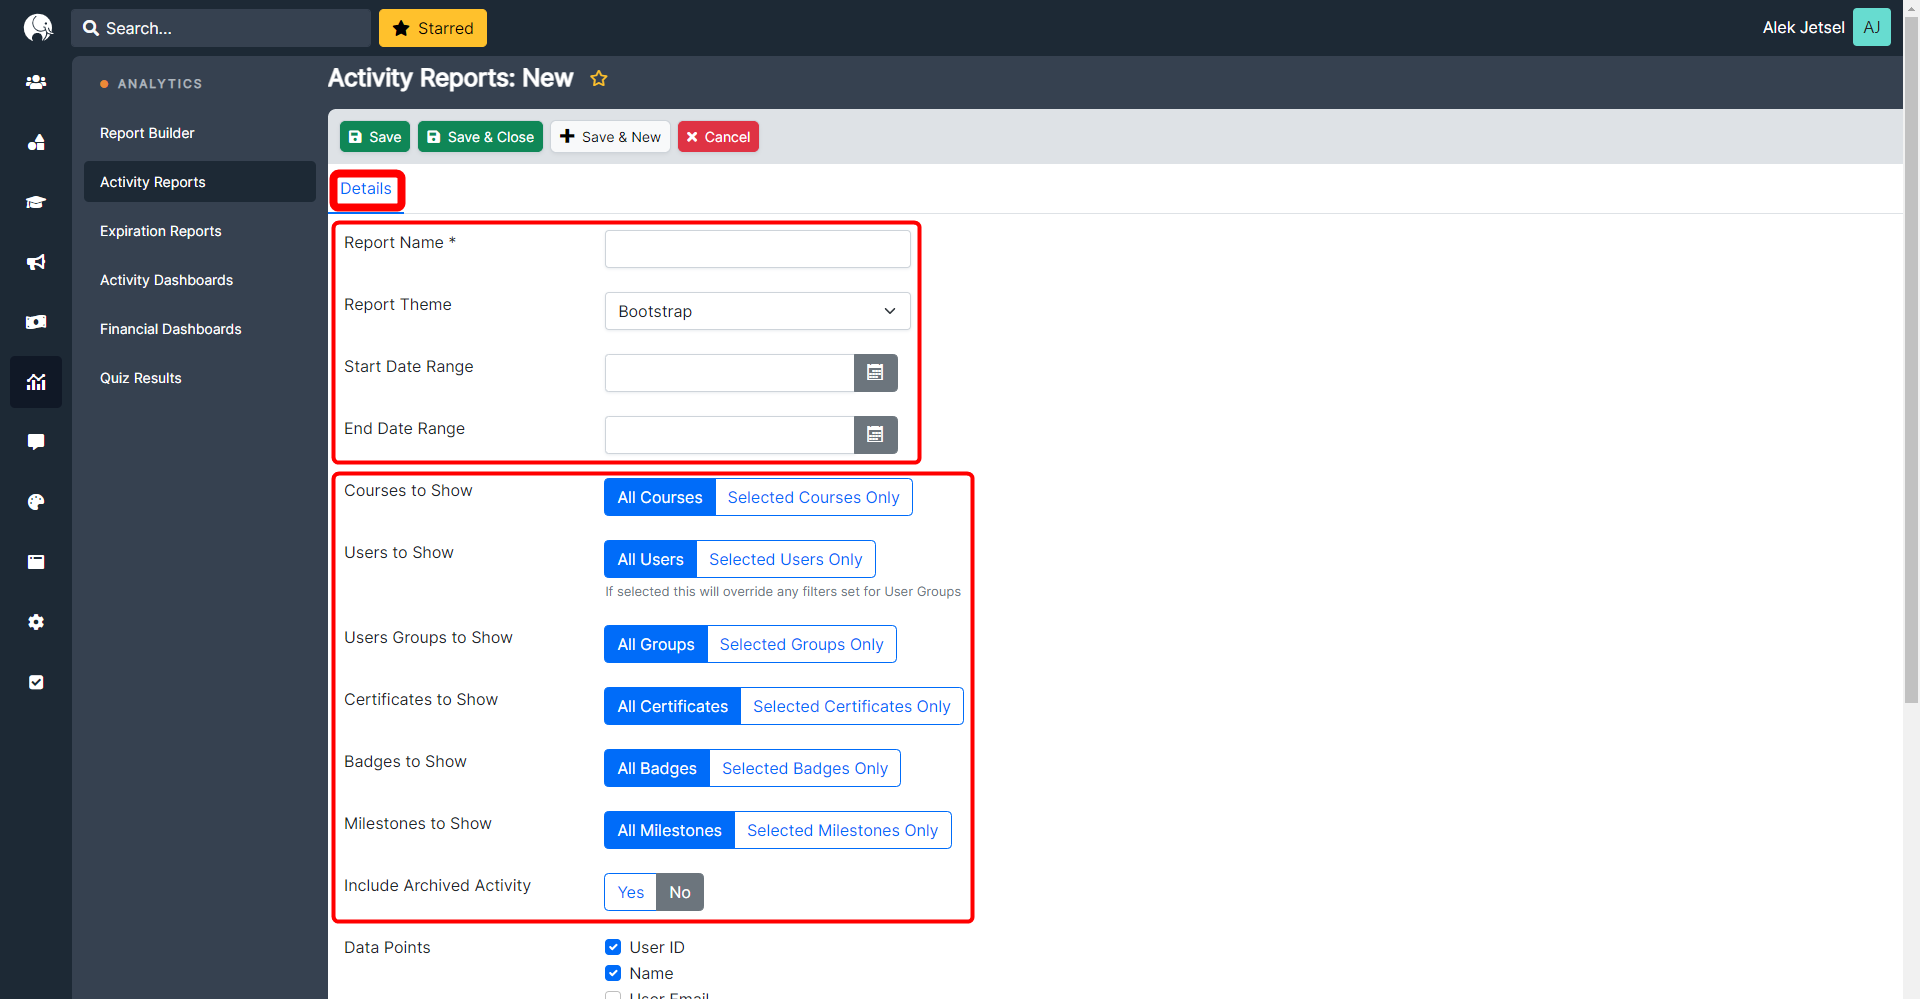Click the elephant app logo

[36, 27]
